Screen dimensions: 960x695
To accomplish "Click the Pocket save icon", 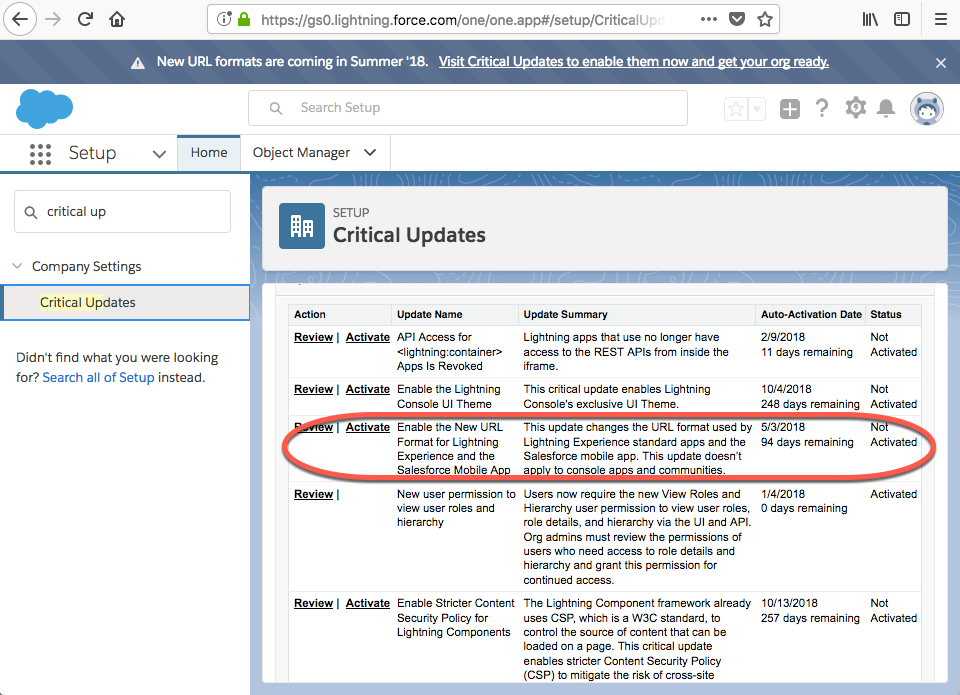I will click(737, 20).
